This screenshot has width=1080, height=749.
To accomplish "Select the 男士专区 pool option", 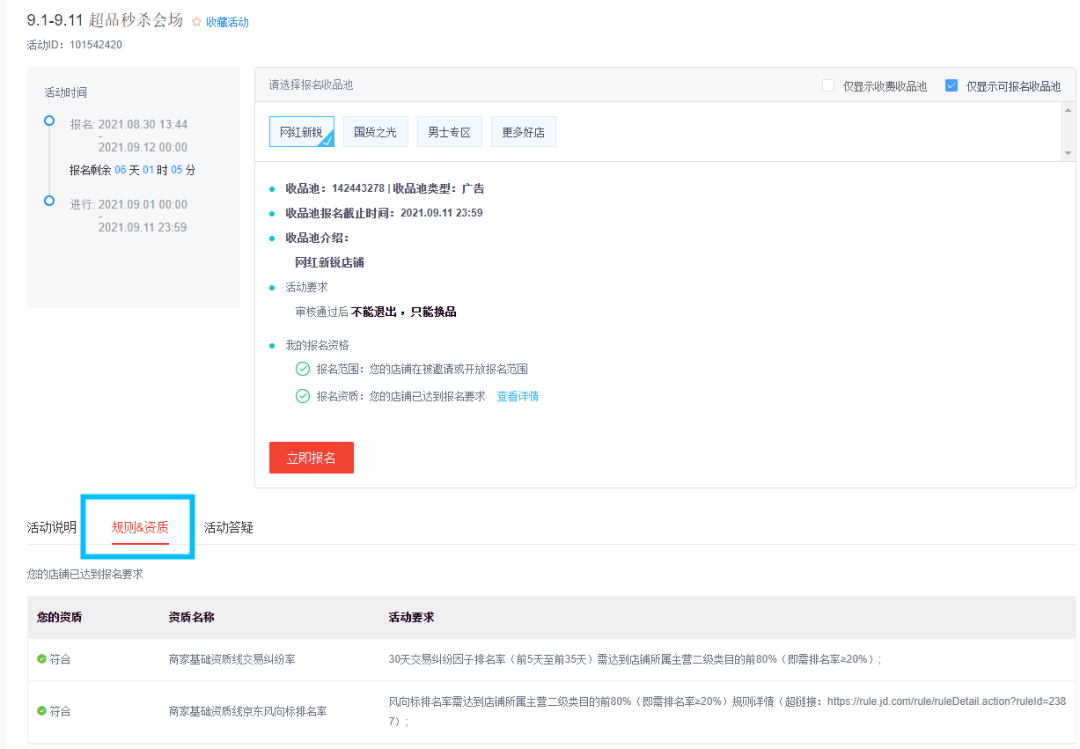I will [x=449, y=132].
